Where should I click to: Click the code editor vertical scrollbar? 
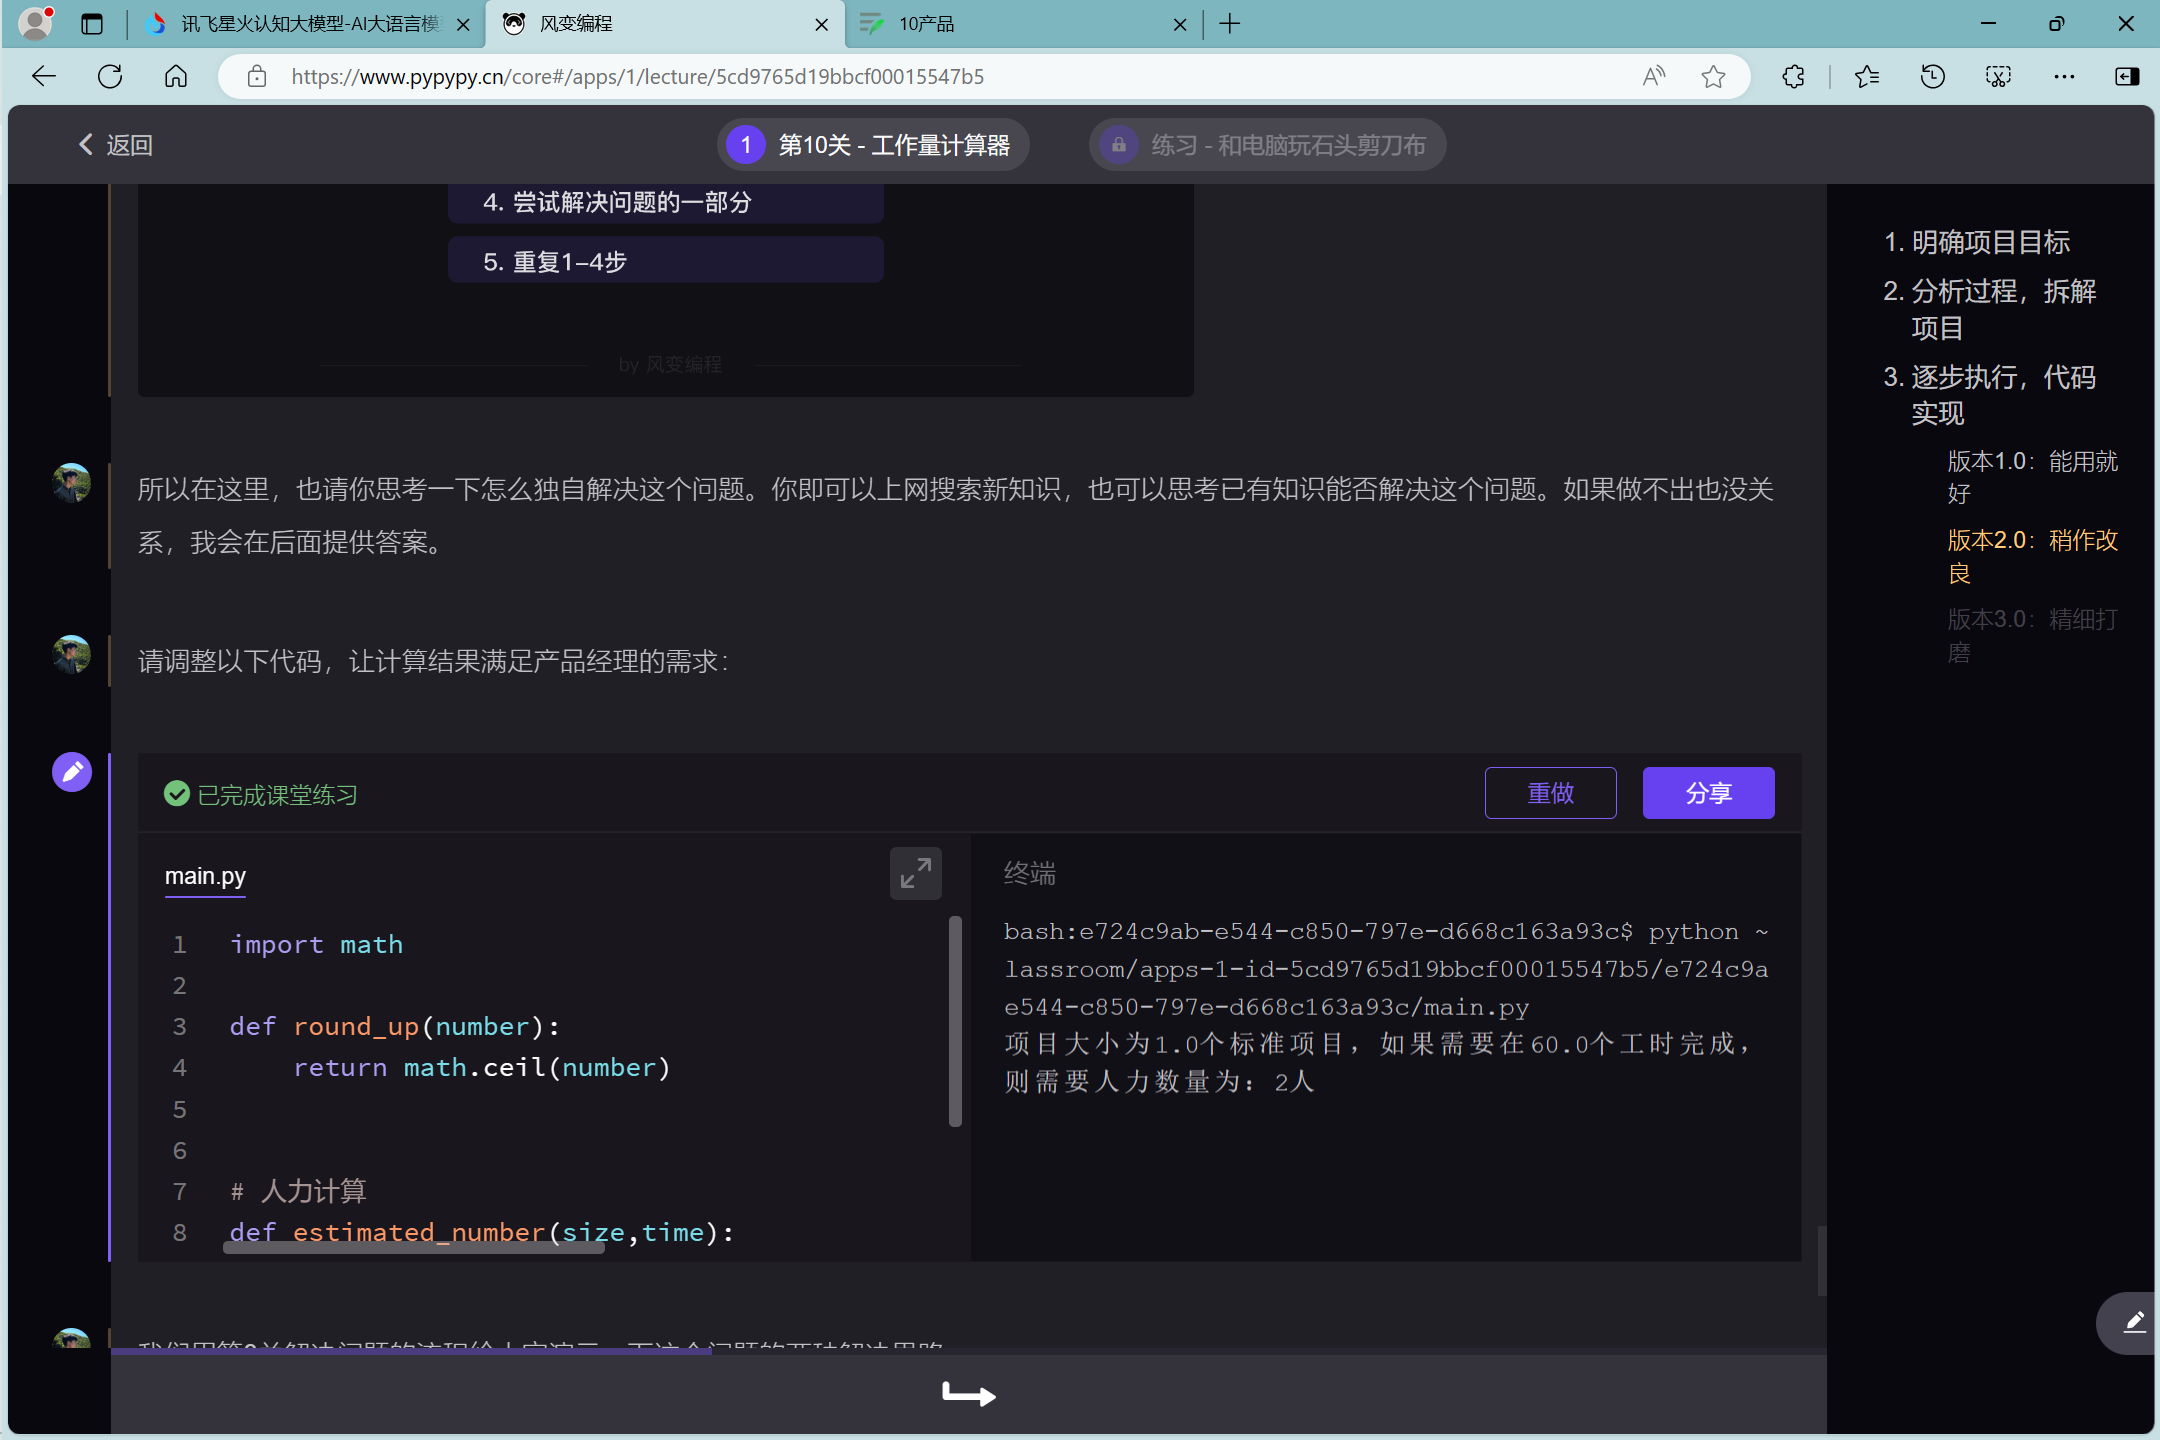pos(955,1022)
